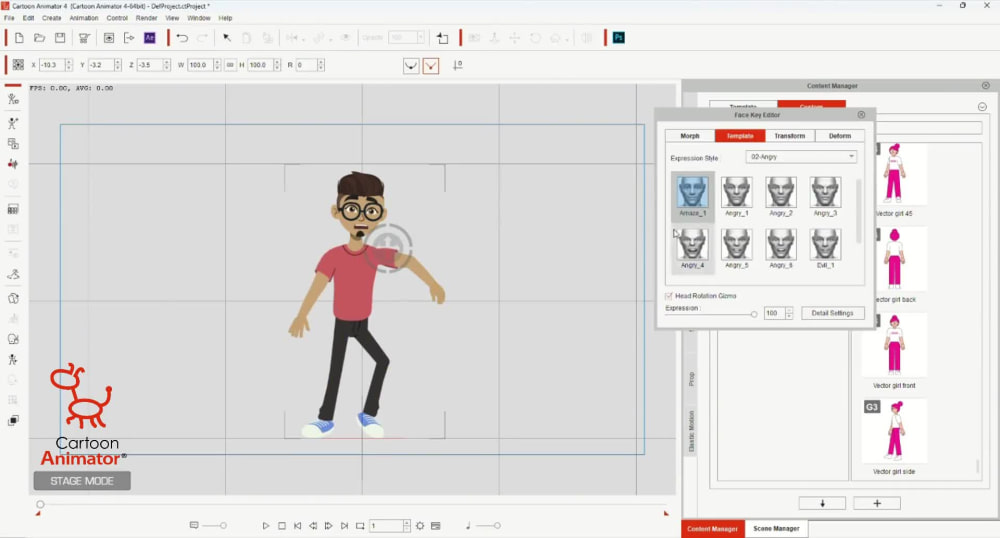This screenshot has width=1000, height=538.
Task: Open the Animation menu
Action: point(84,18)
